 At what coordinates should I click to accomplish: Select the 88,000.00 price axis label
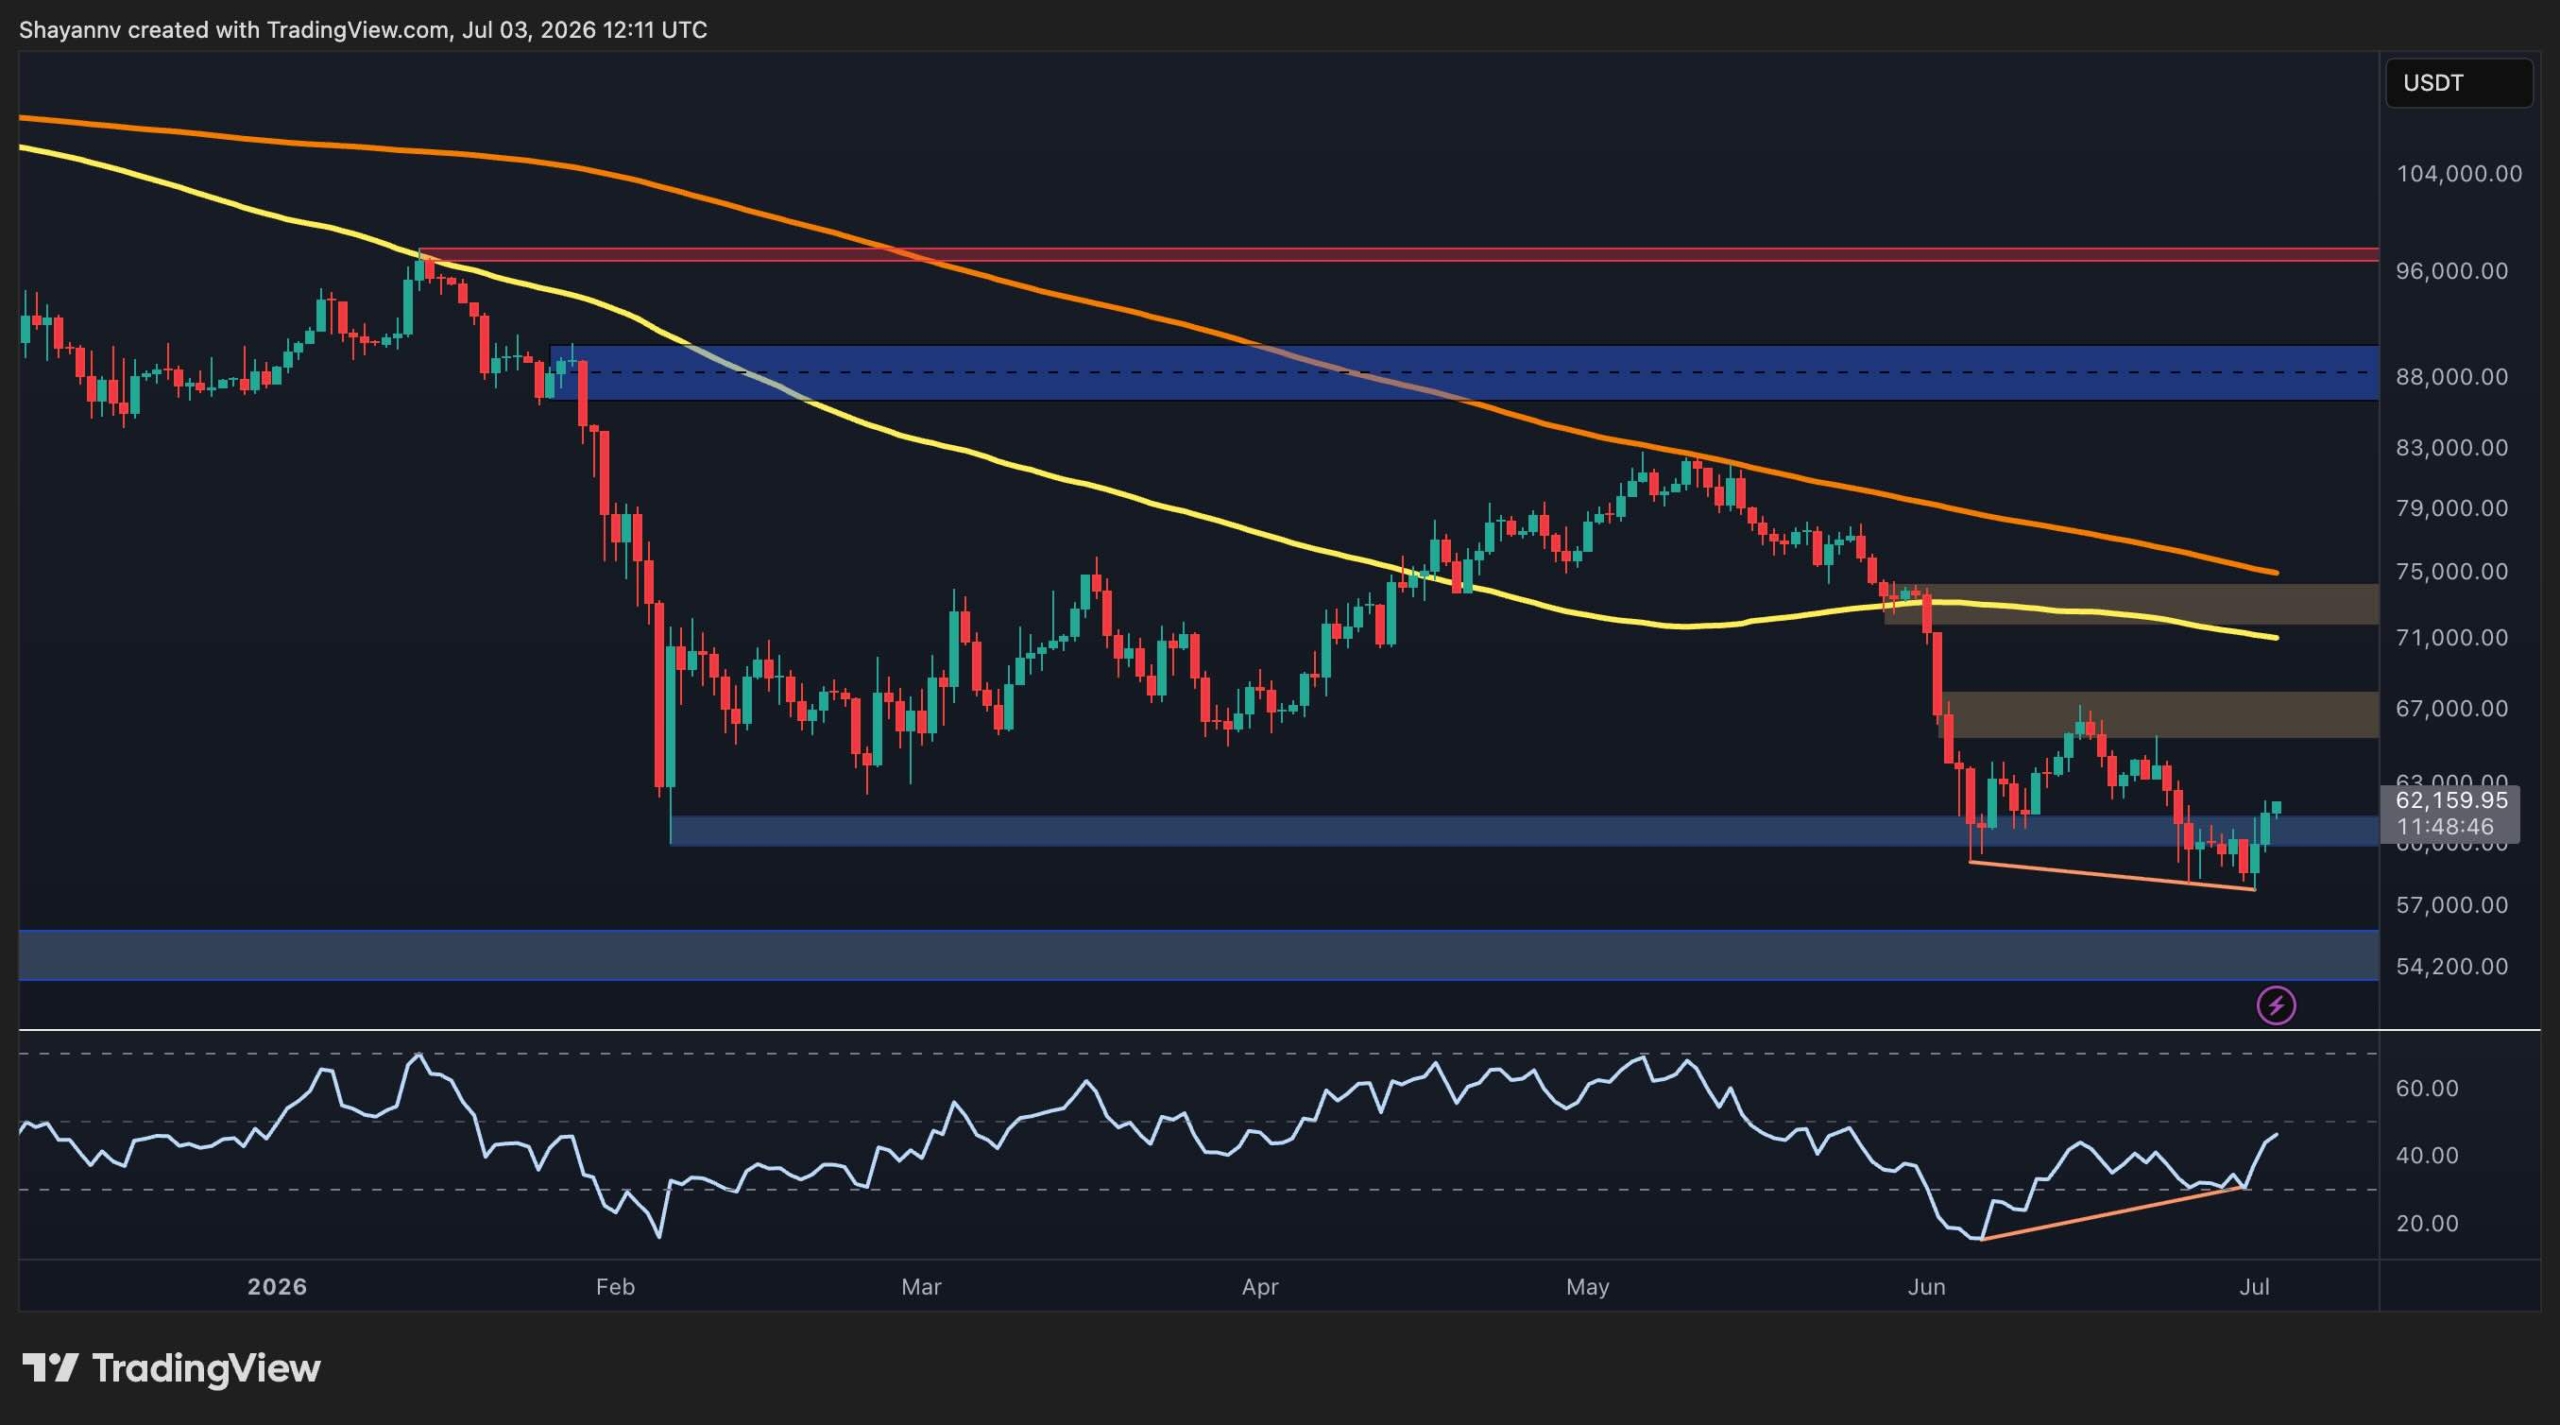2452,377
